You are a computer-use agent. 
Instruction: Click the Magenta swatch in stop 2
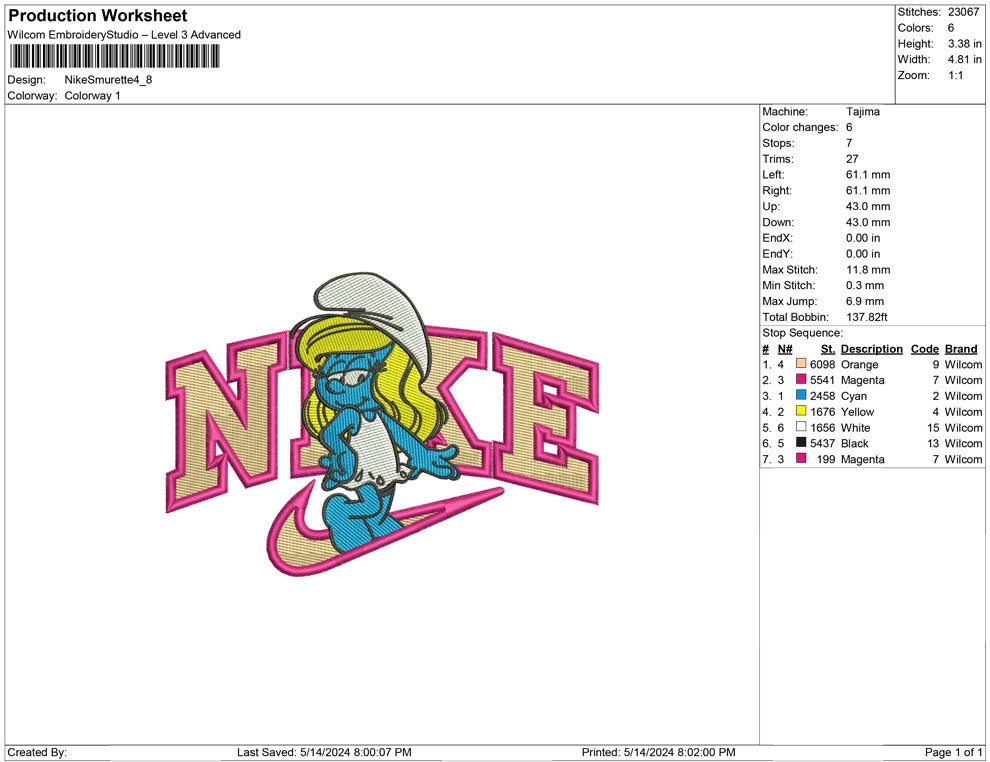(x=801, y=379)
